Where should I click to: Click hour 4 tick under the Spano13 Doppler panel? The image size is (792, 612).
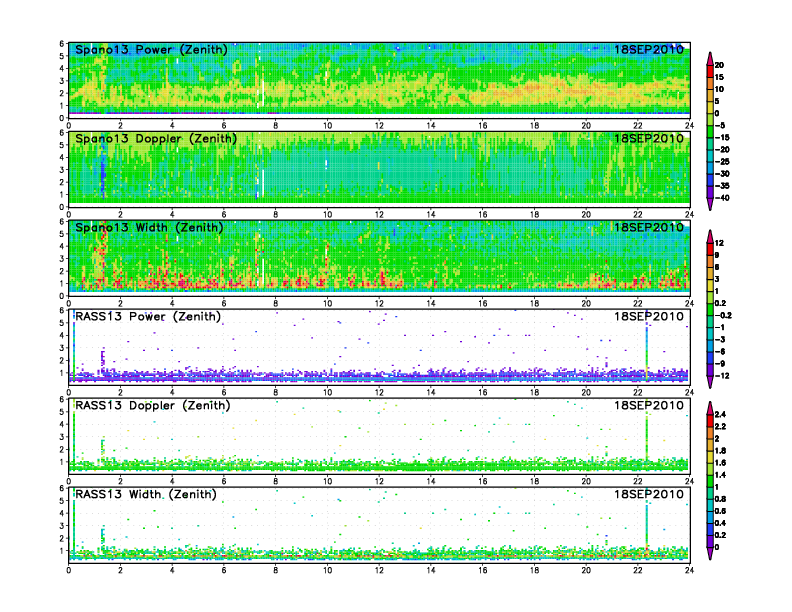tap(172, 215)
